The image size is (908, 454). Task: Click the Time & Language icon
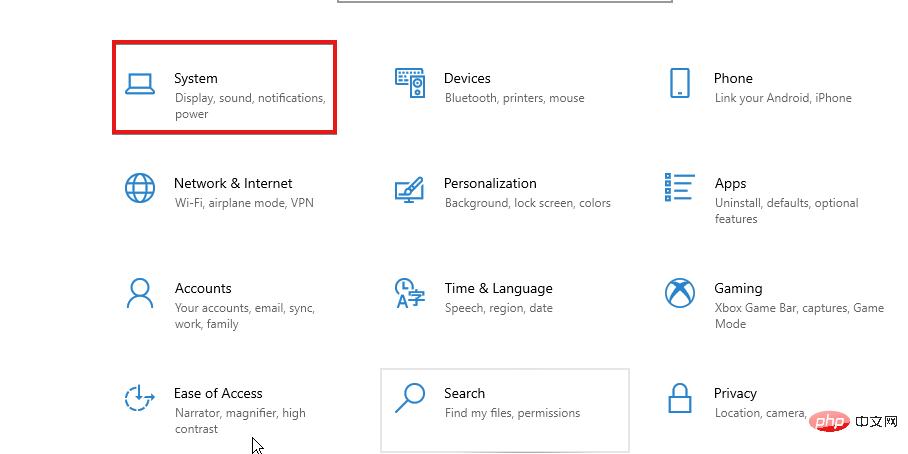point(409,293)
